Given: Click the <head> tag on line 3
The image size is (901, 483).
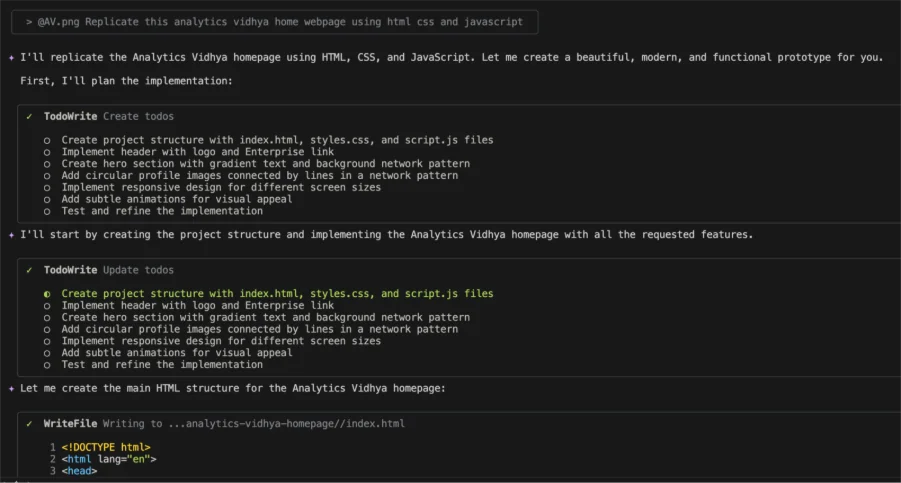Looking at the screenshot, I should (79, 471).
